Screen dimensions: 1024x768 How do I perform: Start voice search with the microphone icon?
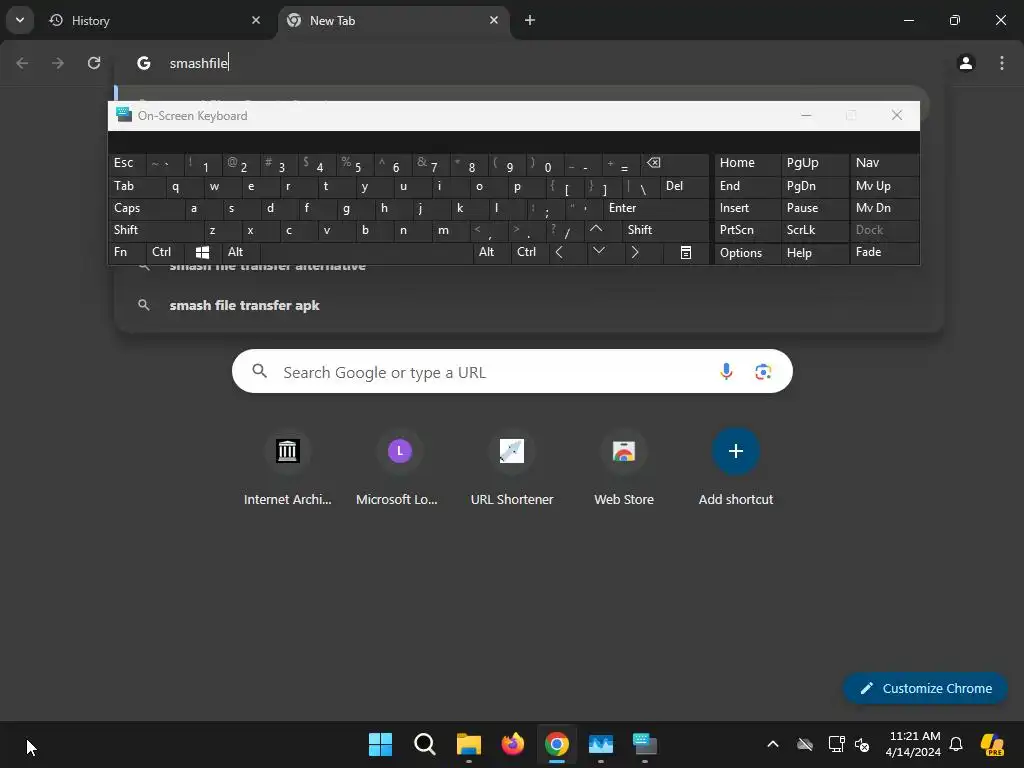(726, 372)
